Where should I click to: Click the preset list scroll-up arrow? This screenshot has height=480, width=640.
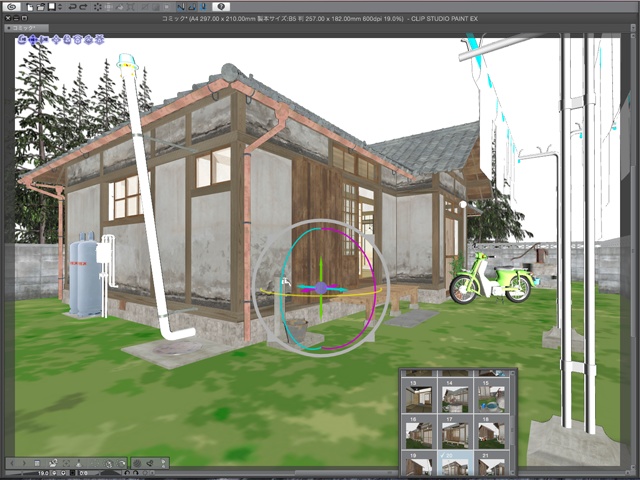tap(513, 373)
